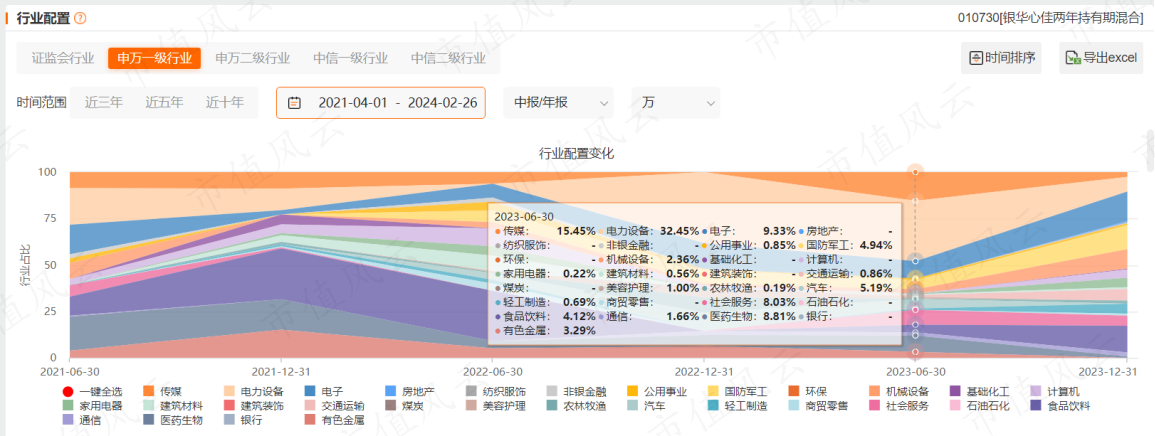Open the 中信二级行业 tab
Screen dimensions: 1155x436
point(448,58)
